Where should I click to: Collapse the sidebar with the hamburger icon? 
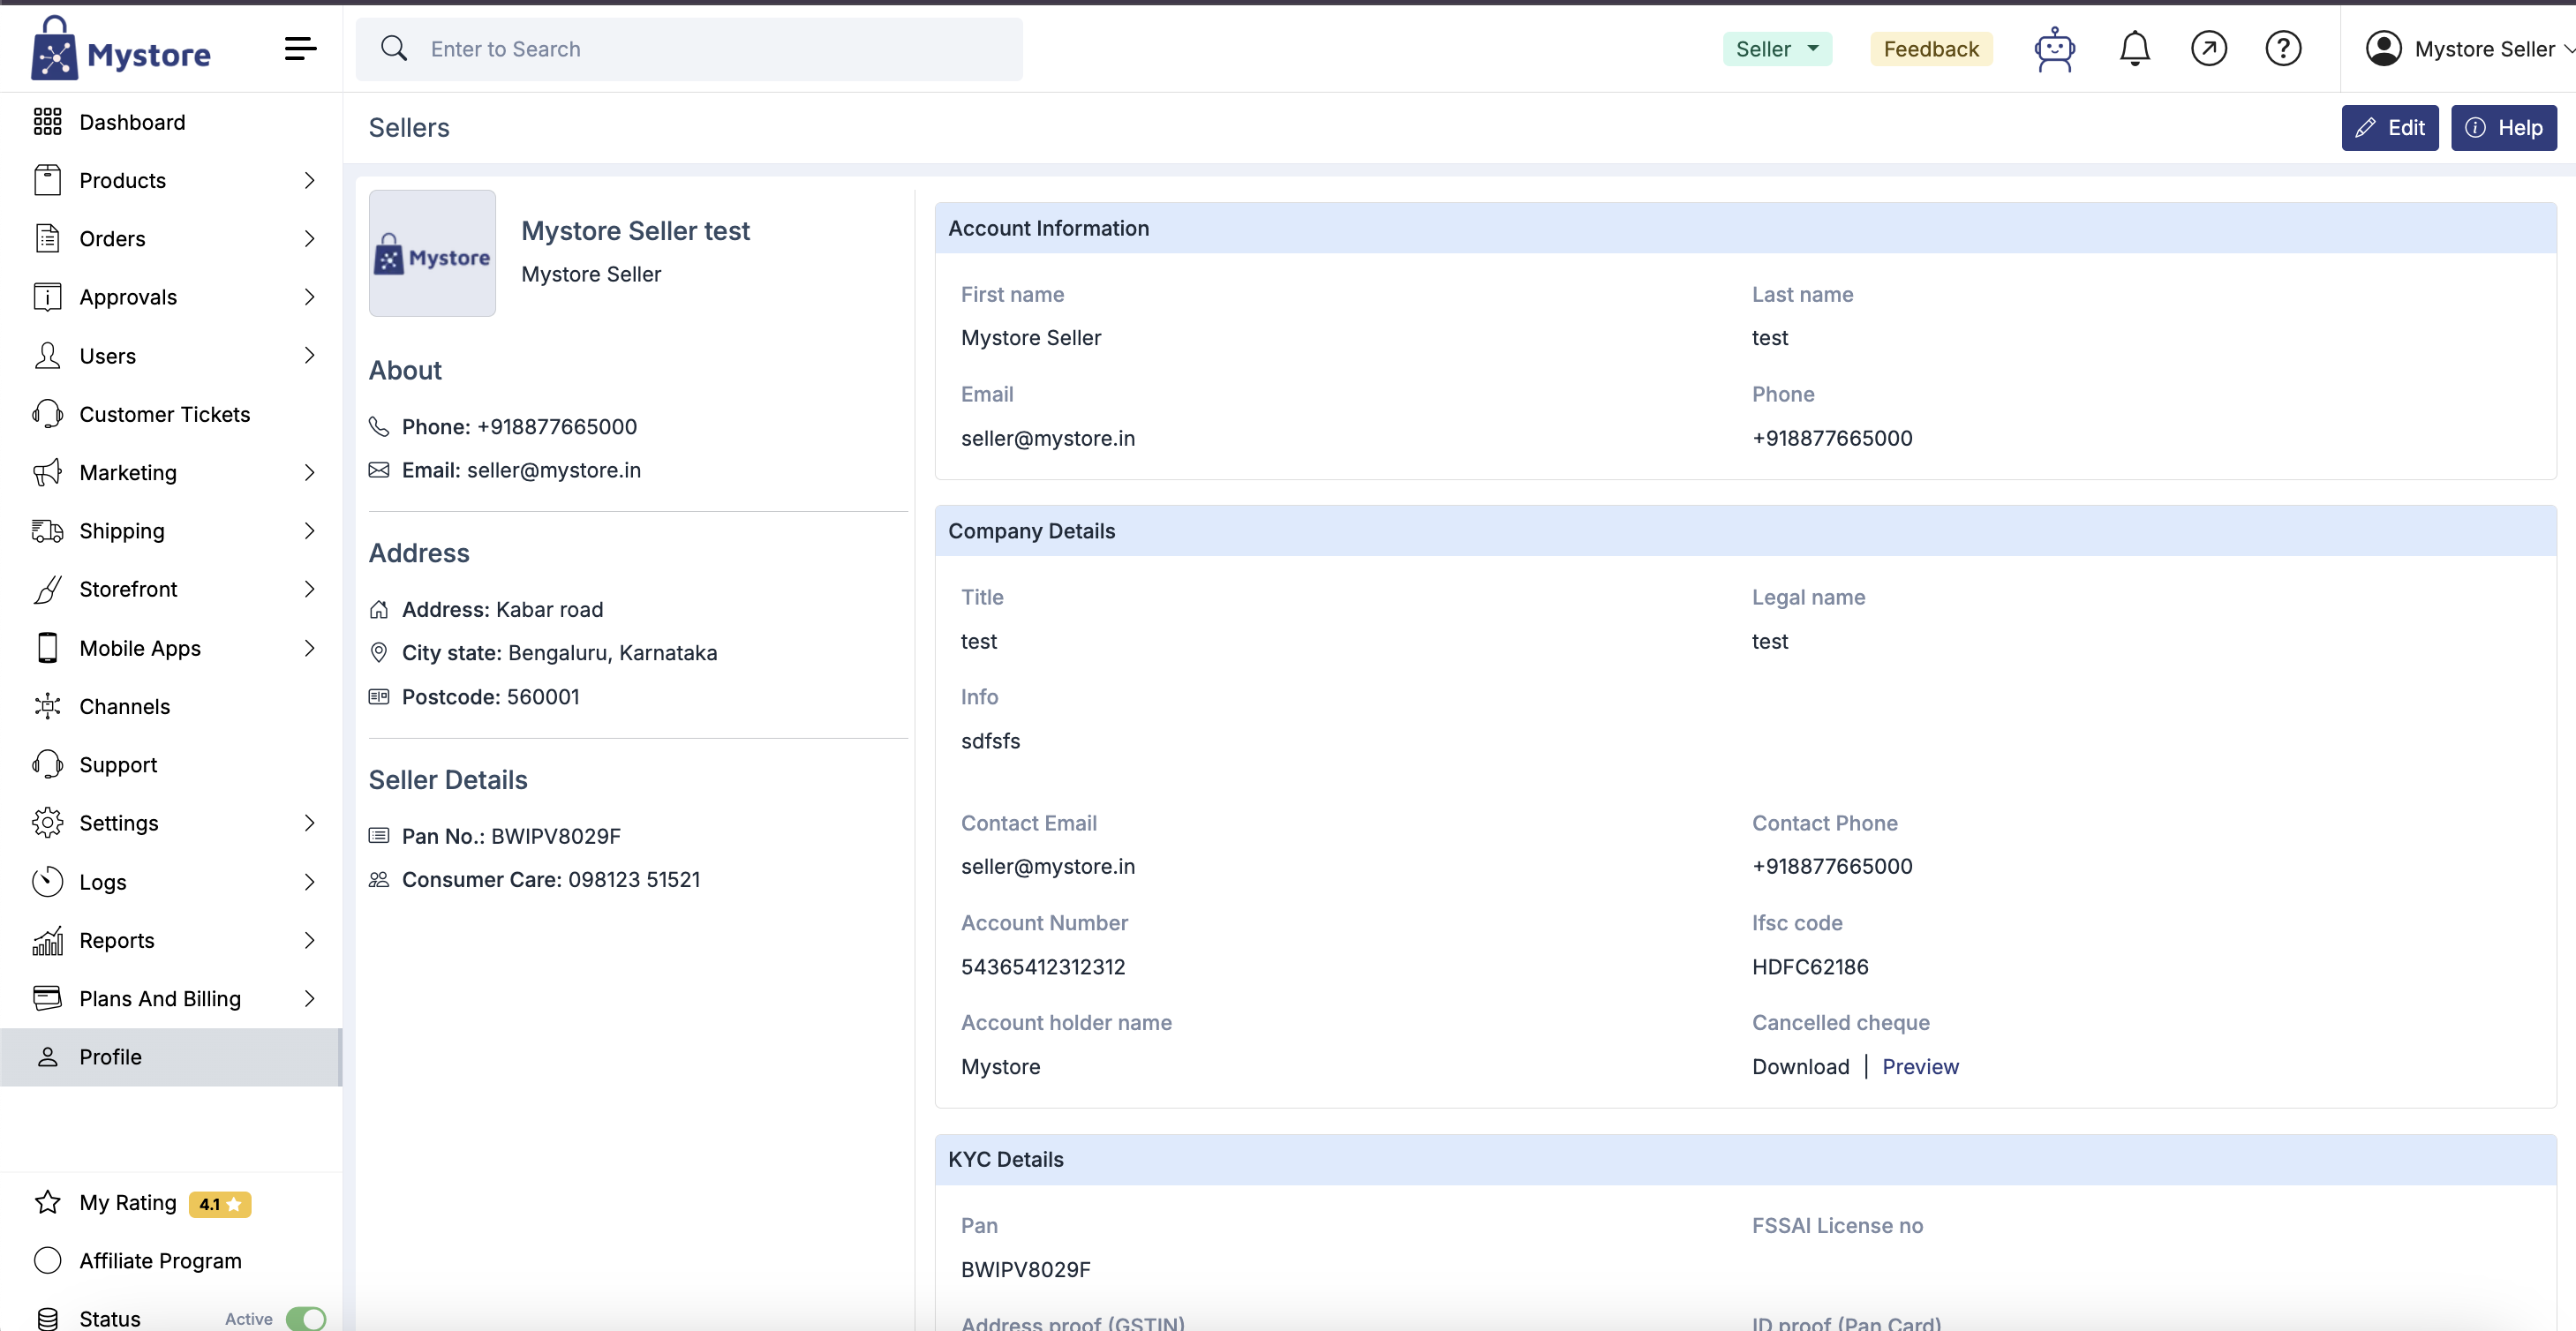[300, 48]
